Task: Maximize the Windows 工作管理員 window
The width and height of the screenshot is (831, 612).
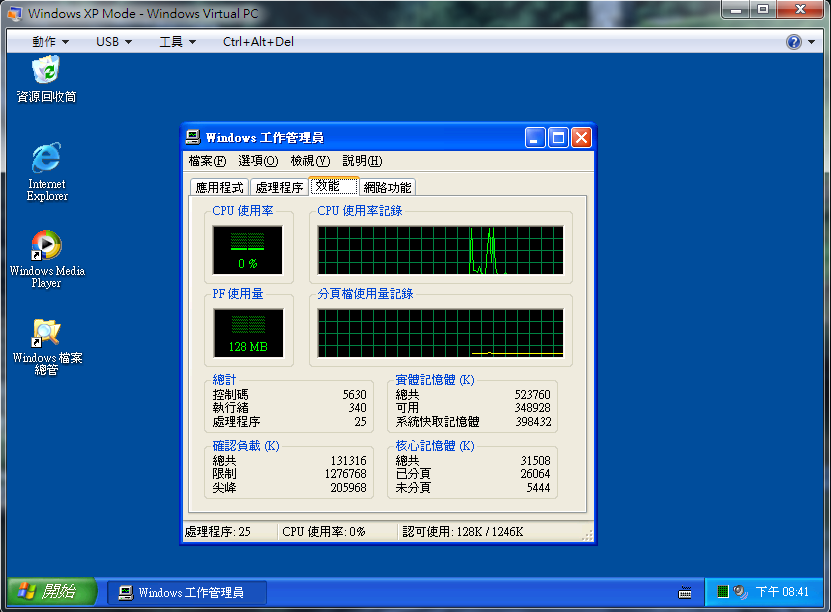Action: coord(558,138)
